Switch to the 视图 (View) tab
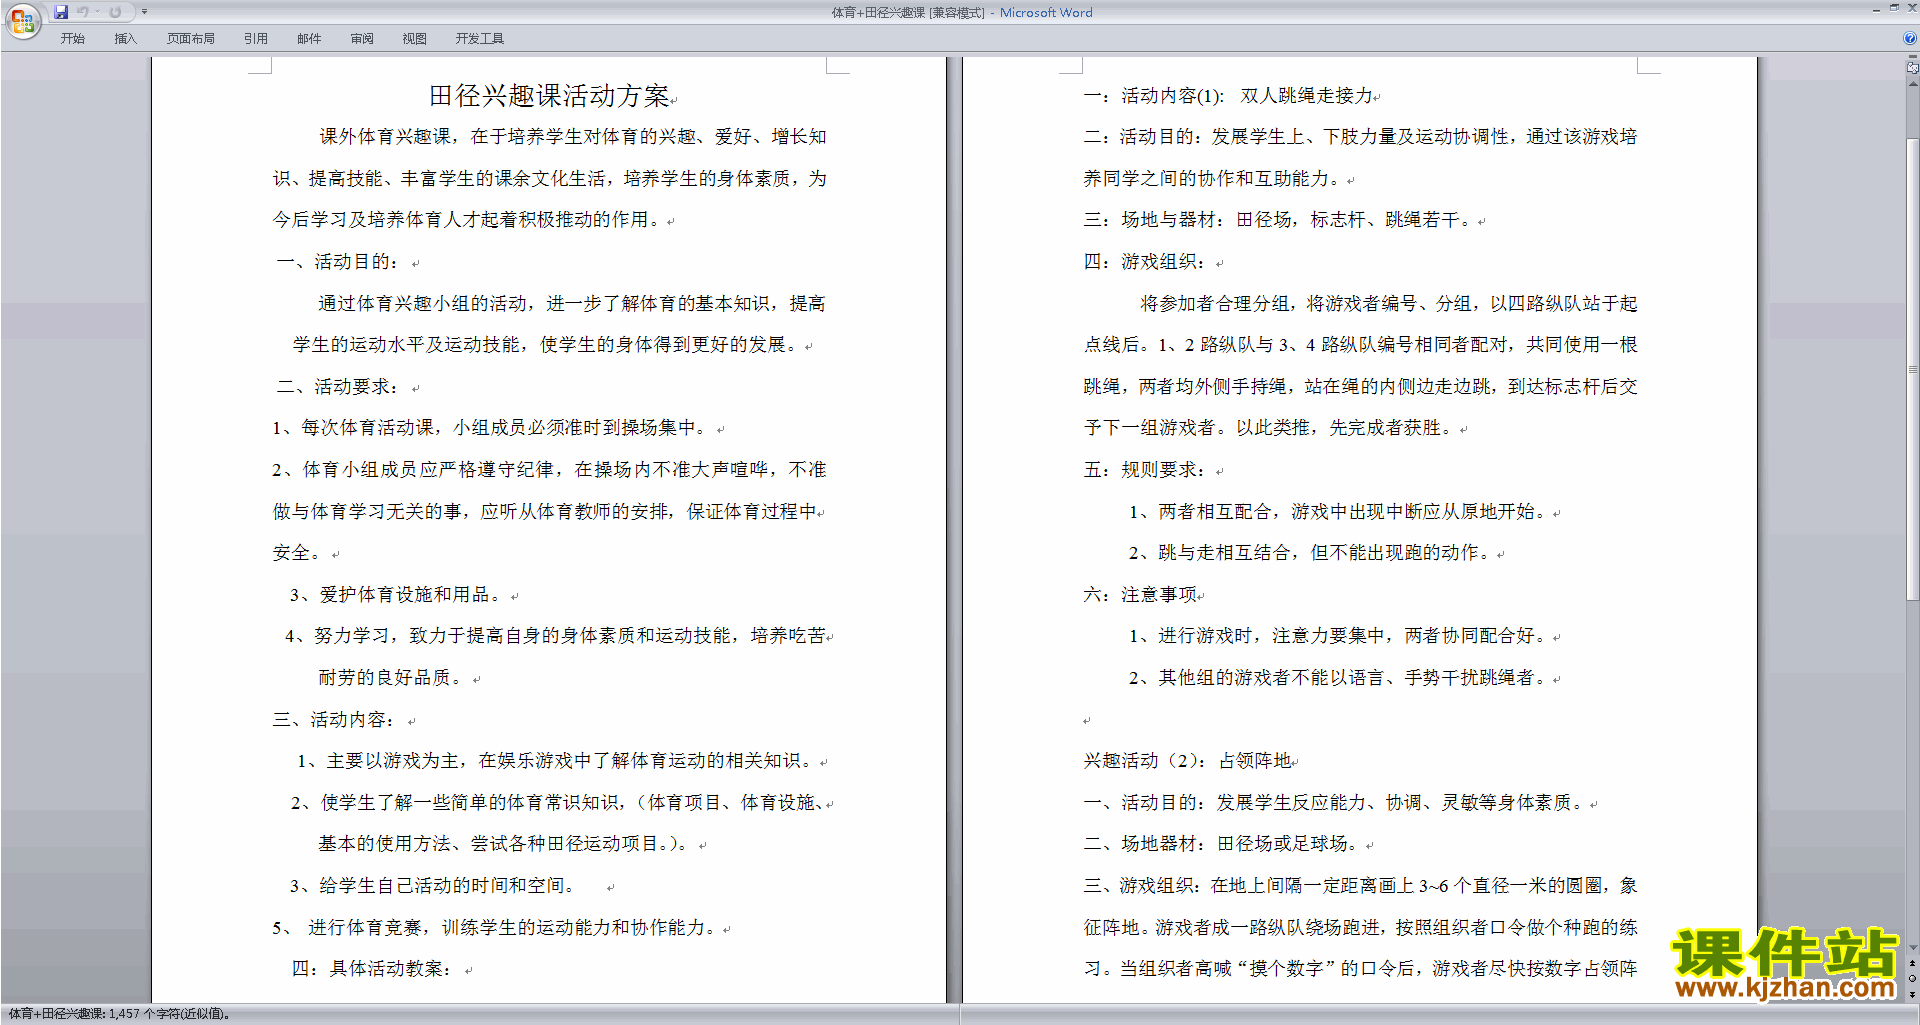This screenshot has height=1025, width=1920. (414, 38)
